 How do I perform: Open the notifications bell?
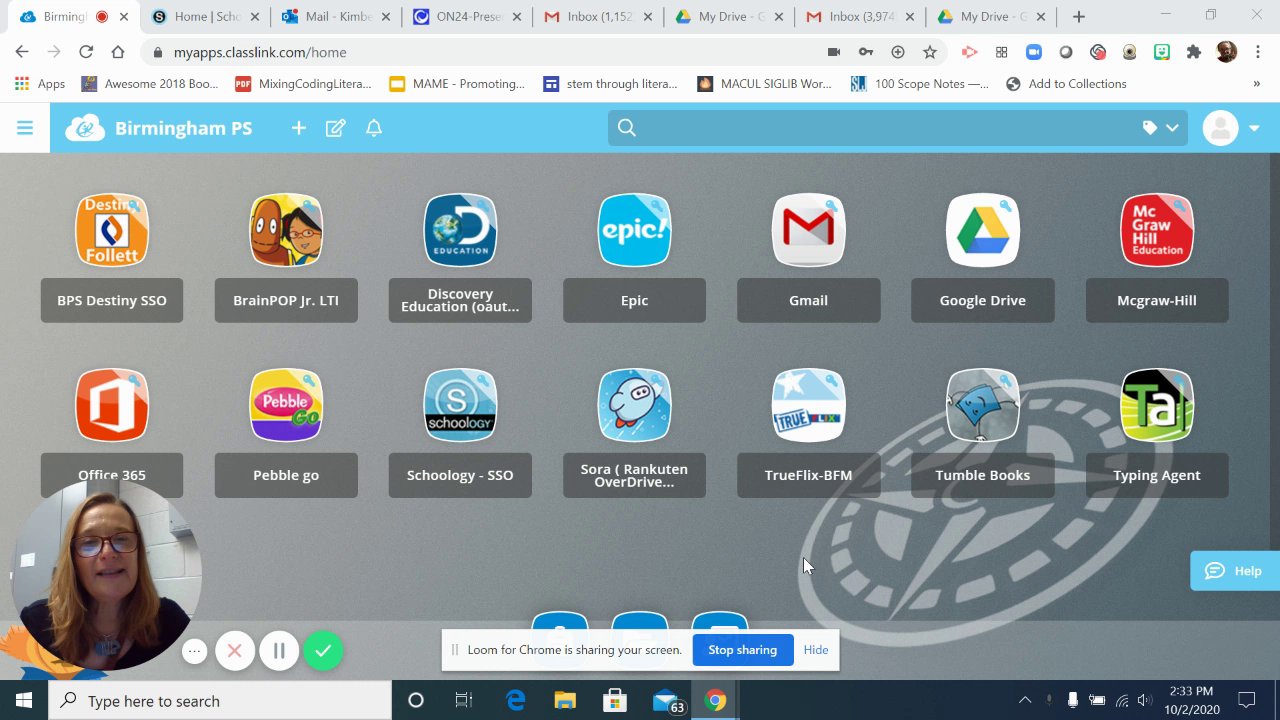tap(374, 128)
